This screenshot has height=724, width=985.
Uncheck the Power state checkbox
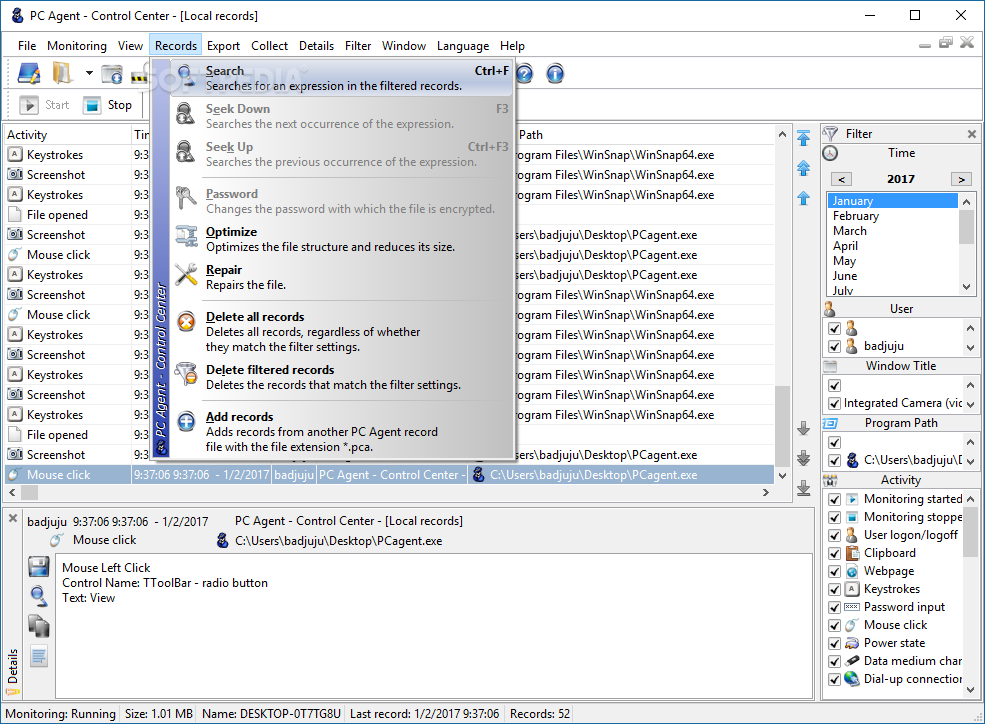pos(834,644)
